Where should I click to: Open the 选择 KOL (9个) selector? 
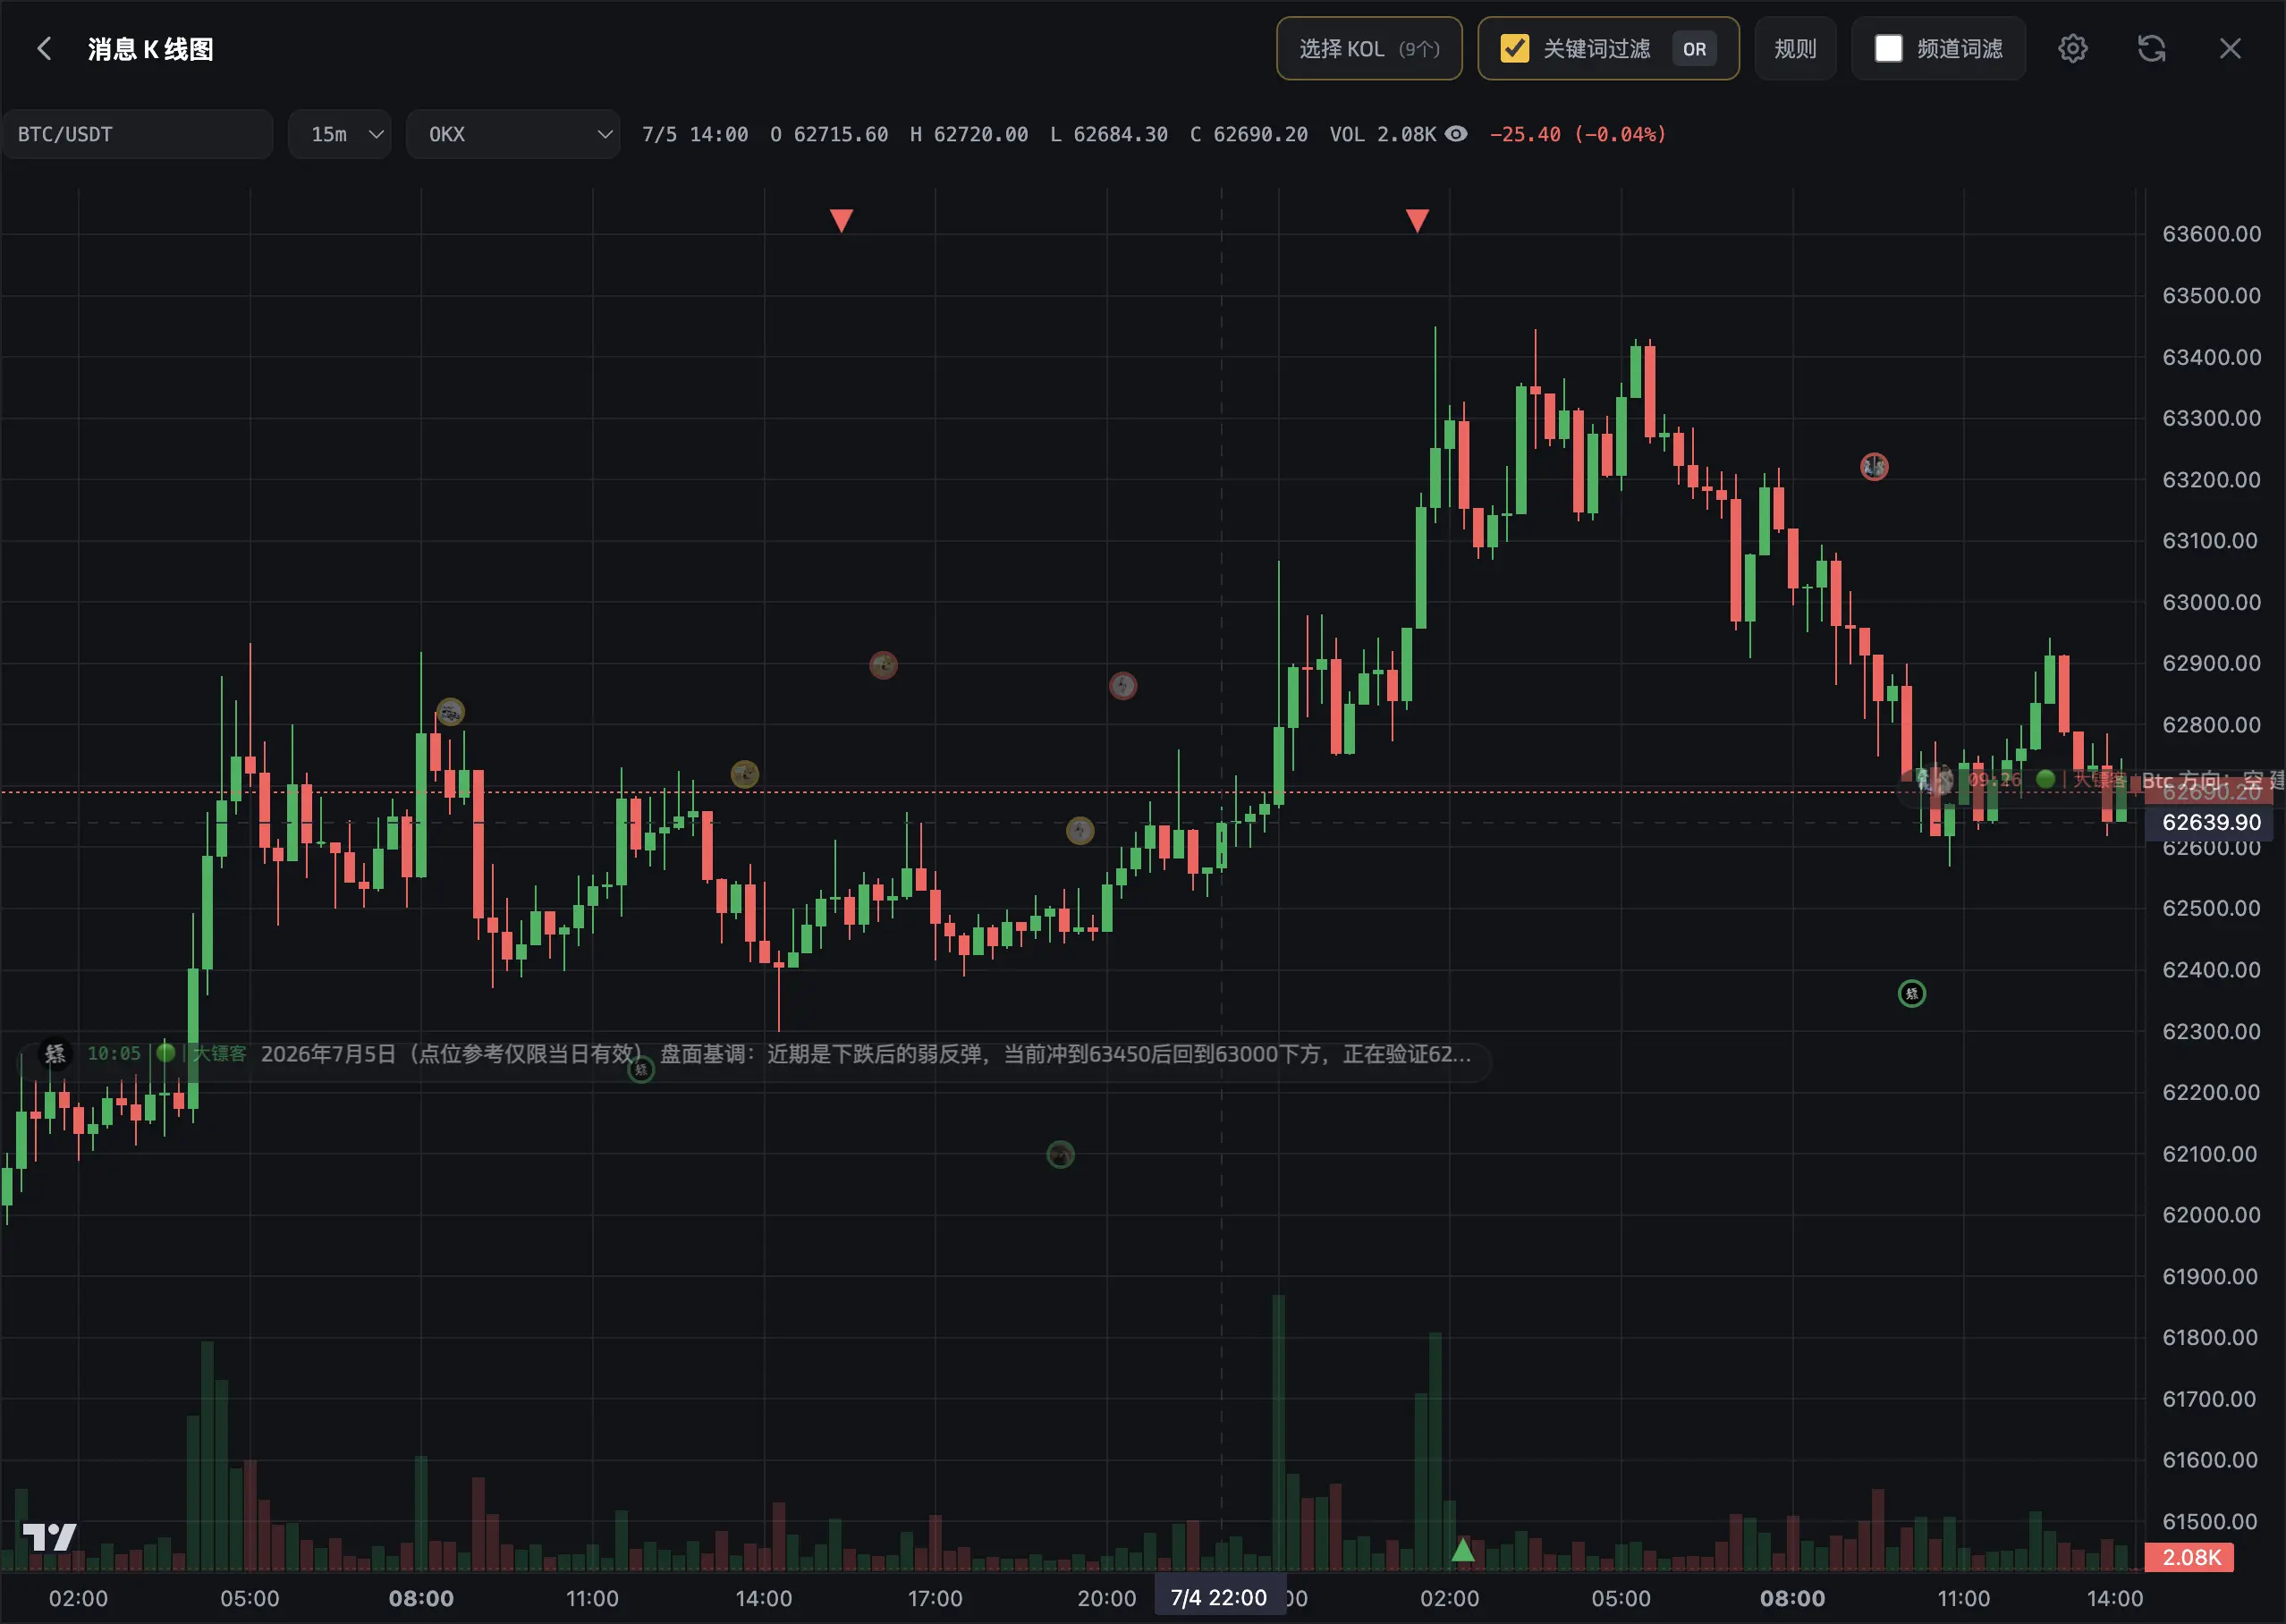click(x=1369, y=48)
